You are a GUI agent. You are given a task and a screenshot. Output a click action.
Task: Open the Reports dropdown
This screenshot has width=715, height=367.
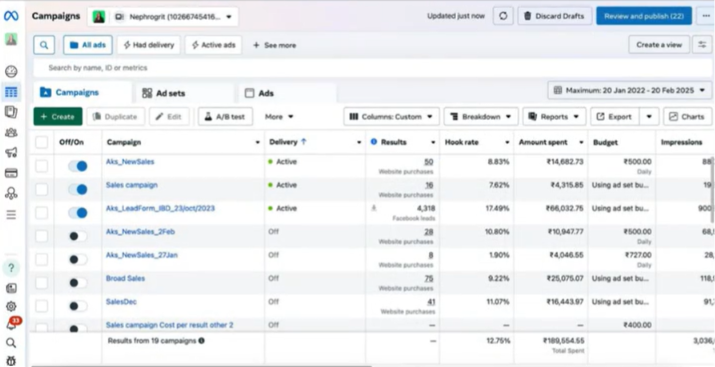(554, 117)
